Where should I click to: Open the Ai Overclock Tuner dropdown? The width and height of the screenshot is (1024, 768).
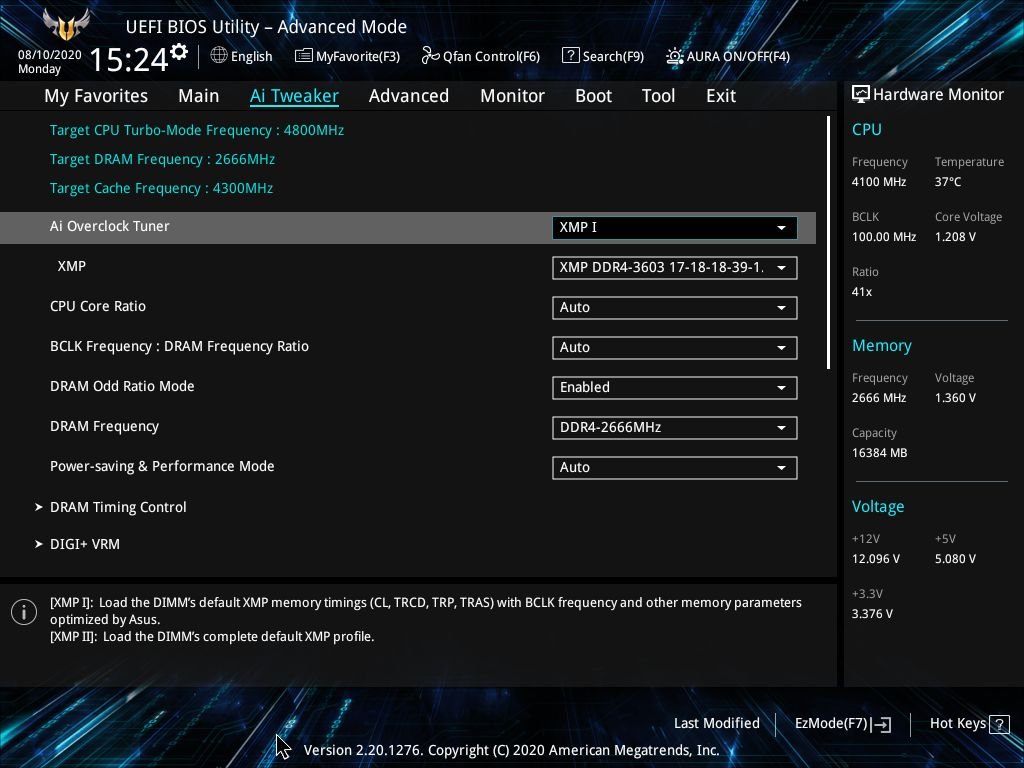[x=675, y=228]
